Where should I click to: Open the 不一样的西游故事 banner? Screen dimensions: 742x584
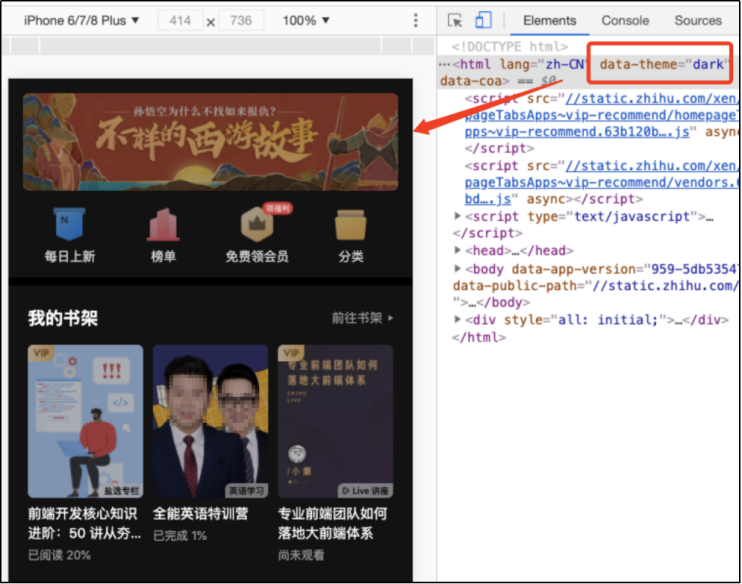point(211,142)
